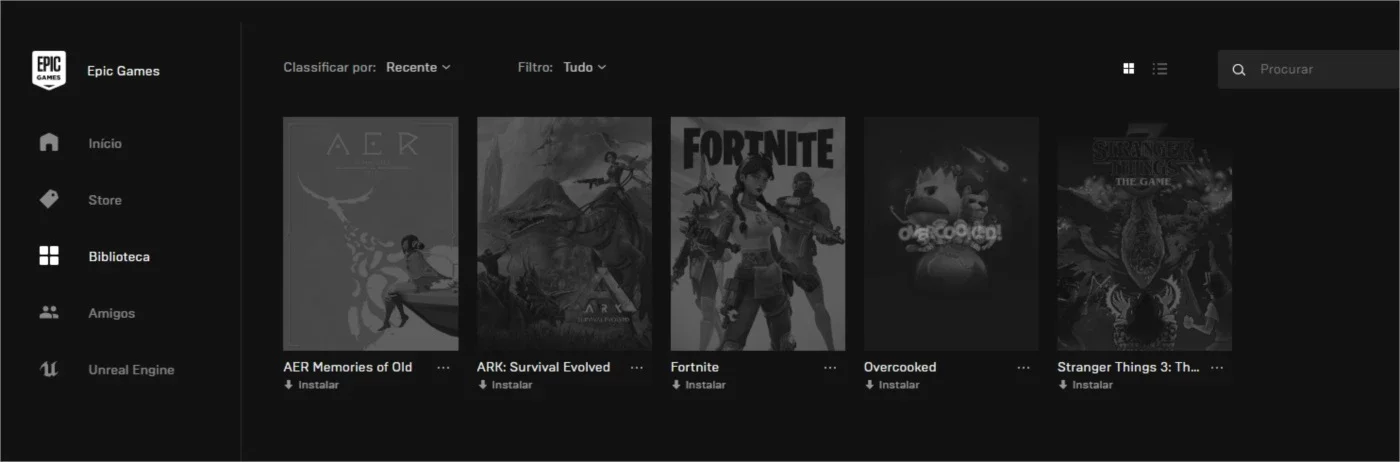Click the Início home icon
Image resolution: width=1400 pixels, height=462 pixels.
click(49, 142)
